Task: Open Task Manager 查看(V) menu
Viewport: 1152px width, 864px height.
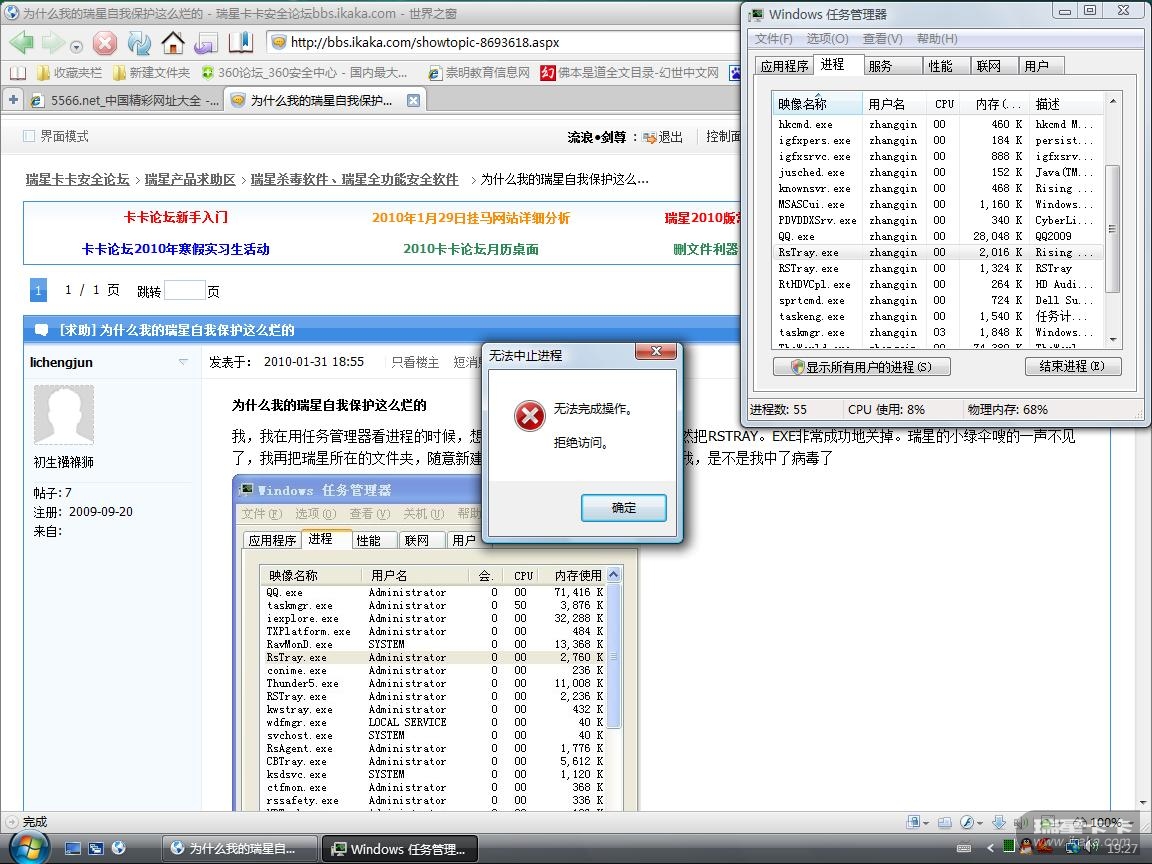Action: pos(882,39)
